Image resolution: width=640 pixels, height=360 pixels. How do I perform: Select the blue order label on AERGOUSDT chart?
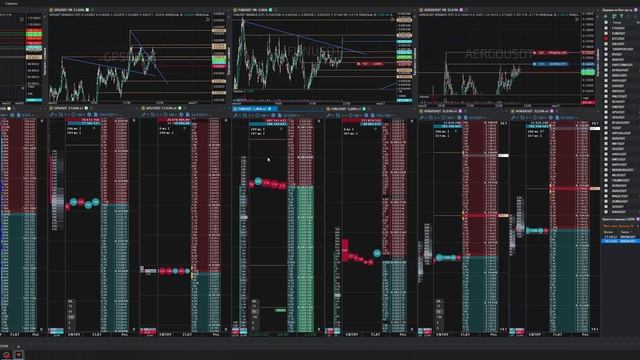551,64
